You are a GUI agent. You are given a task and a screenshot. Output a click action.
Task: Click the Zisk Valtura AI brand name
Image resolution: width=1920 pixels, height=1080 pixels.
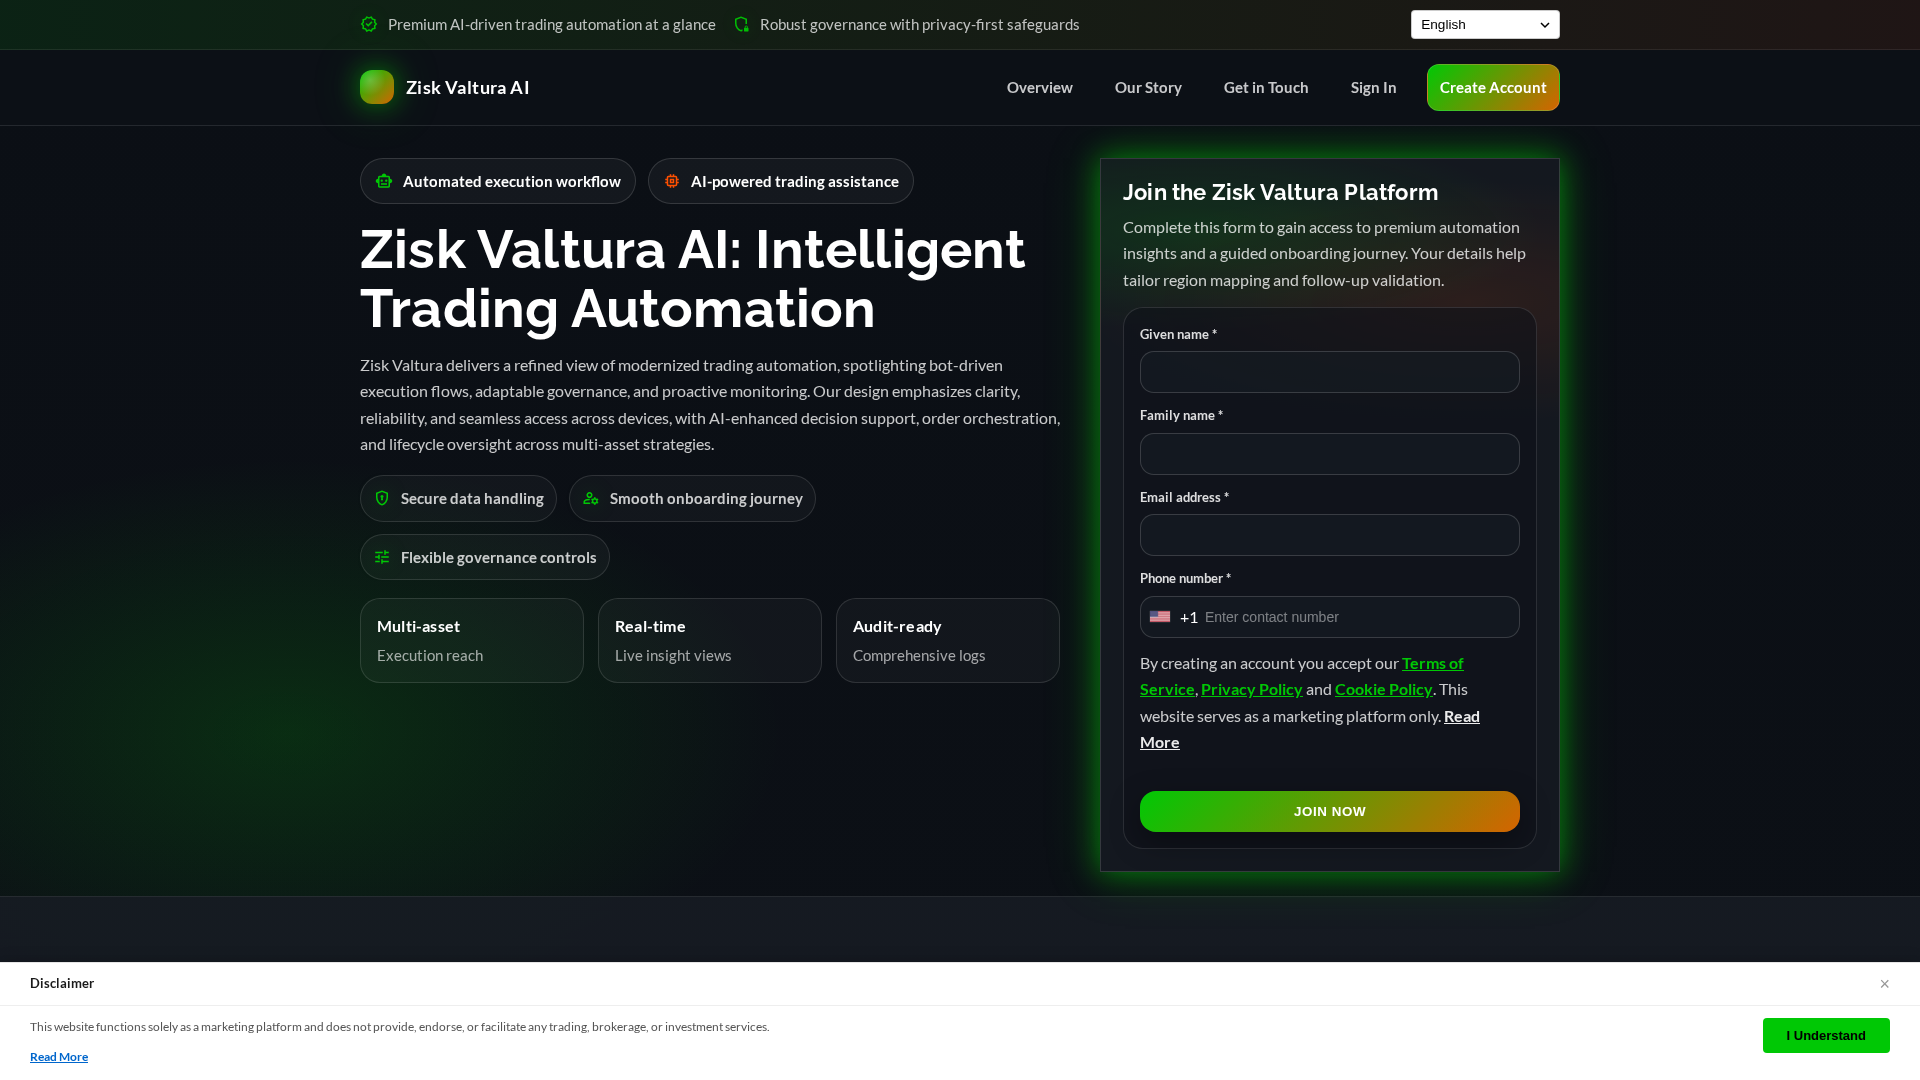pyautogui.click(x=468, y=87)
